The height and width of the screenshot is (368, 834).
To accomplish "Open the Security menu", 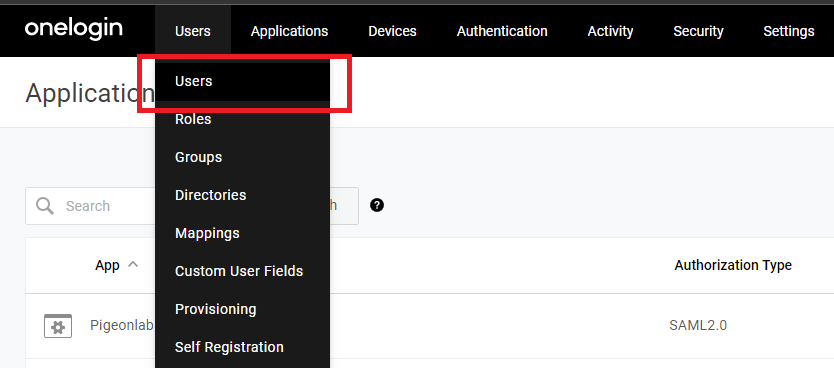I will [698, 31].
